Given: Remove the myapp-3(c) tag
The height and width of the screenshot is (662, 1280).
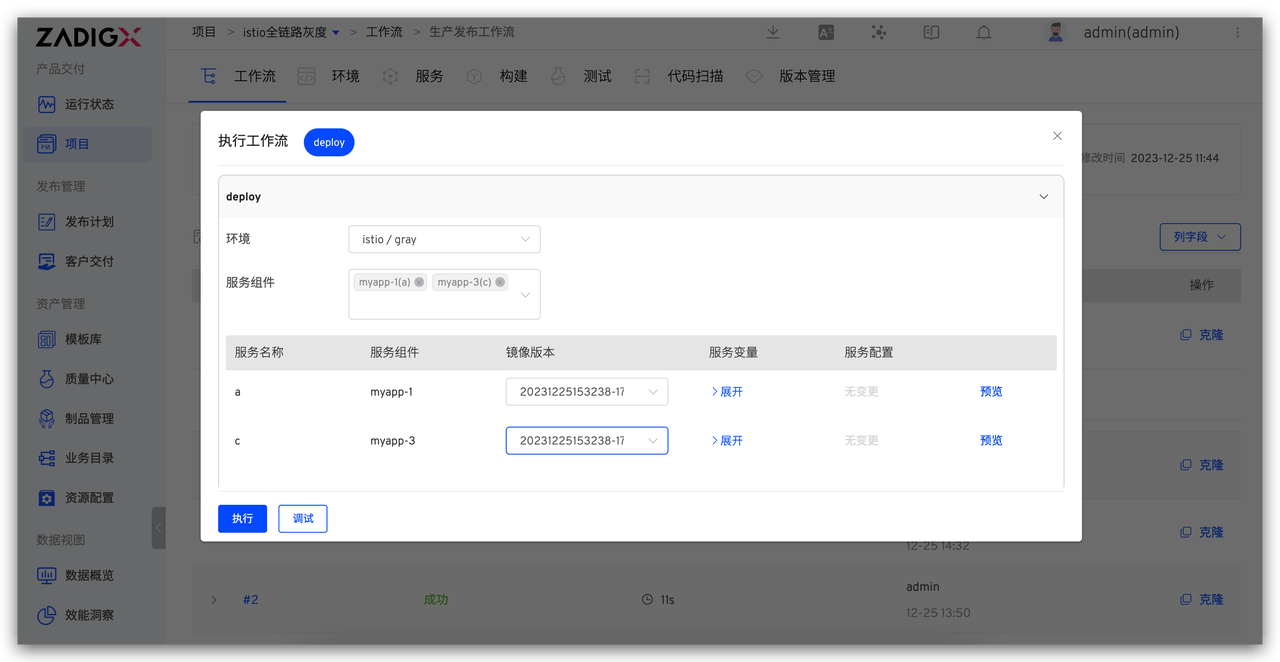Looking at the screenshot, I should coord(500,283).
